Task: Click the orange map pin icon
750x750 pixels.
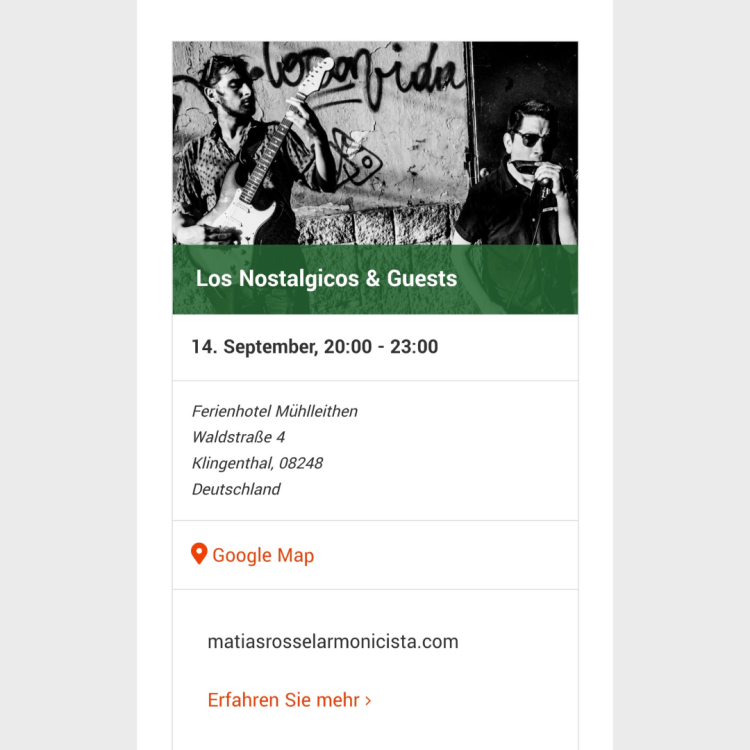Action: 199,554
